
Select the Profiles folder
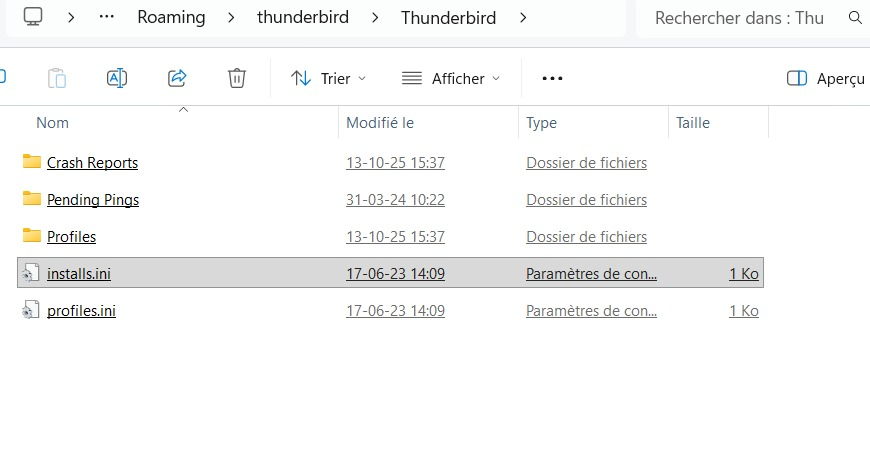[x=71, y=237]
